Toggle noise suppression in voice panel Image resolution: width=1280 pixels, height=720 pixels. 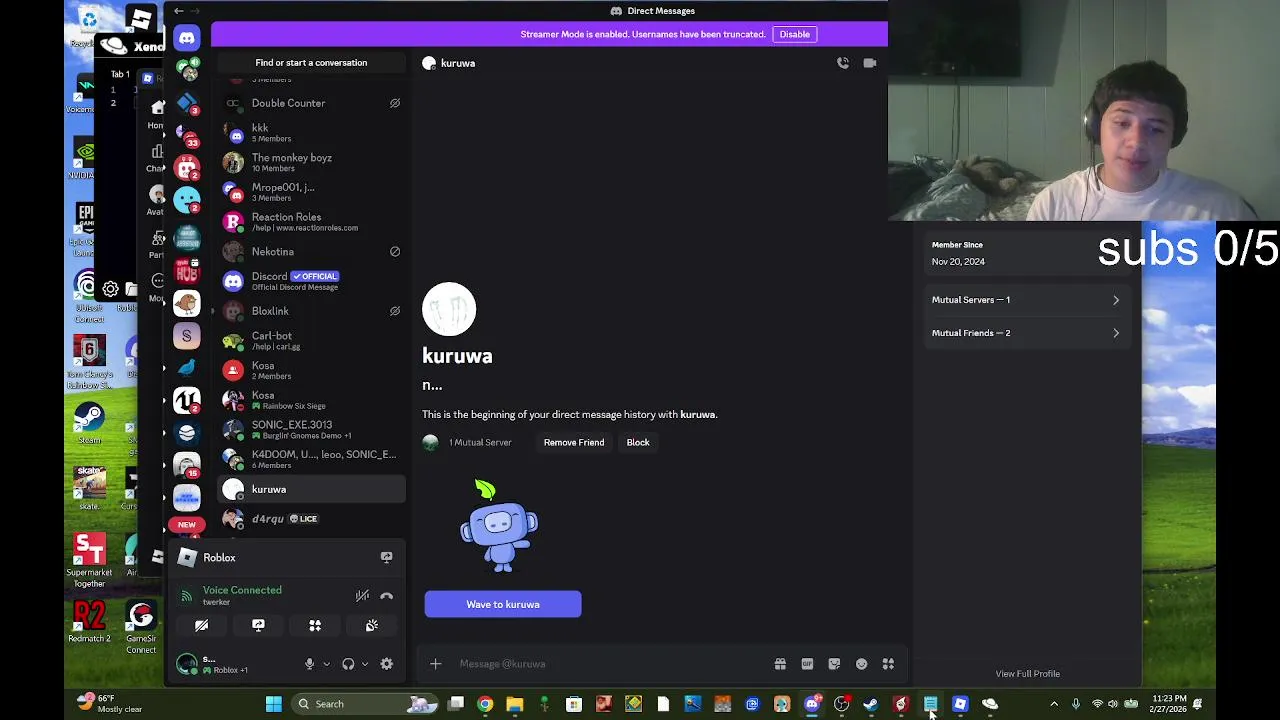[362, 596]
